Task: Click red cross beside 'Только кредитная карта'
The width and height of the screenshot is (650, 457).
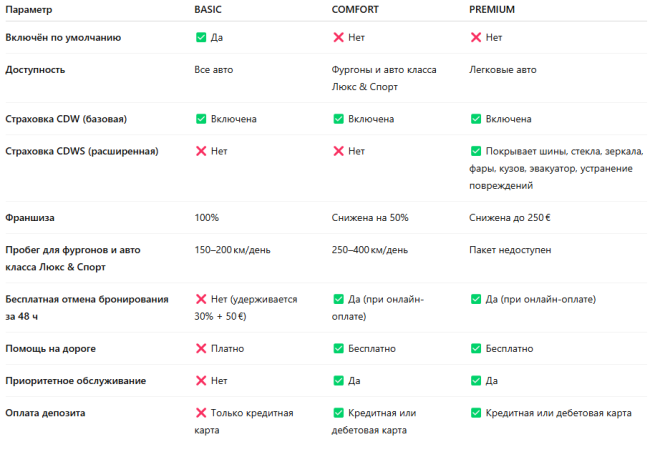Action: pyautogui.click(x=201, y=413)
